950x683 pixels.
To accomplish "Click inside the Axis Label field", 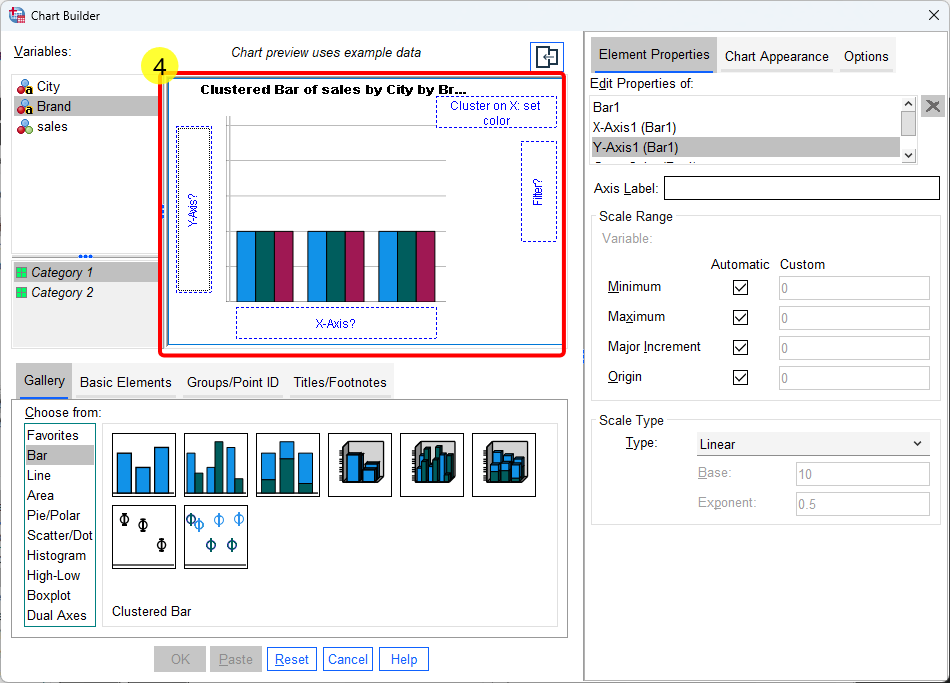I will point(800,187).
